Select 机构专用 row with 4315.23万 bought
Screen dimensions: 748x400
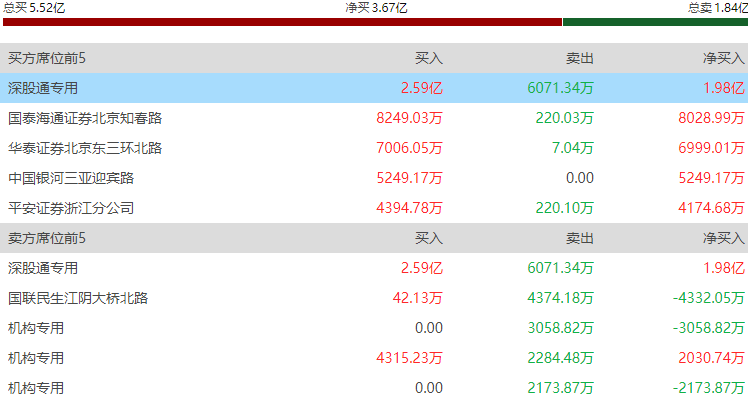coord(36,358)
